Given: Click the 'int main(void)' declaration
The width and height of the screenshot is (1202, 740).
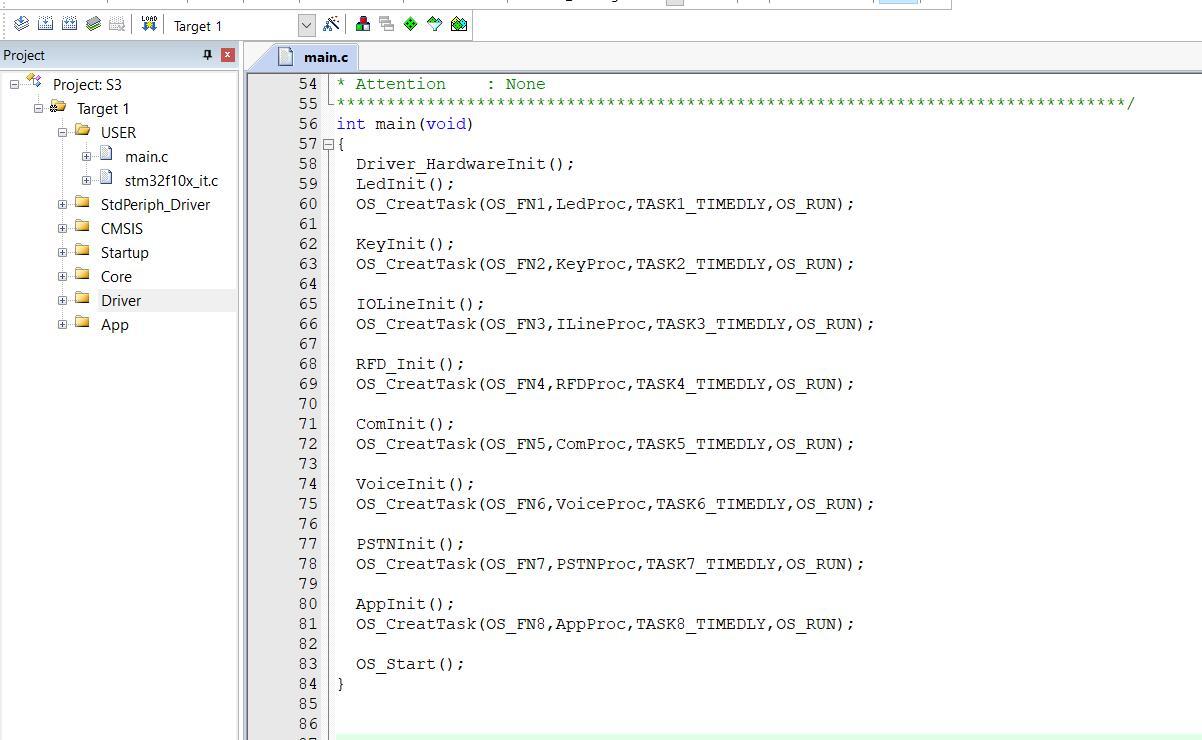Looking at the screenshot, I should pyautogui.click(x=405, y=124).
